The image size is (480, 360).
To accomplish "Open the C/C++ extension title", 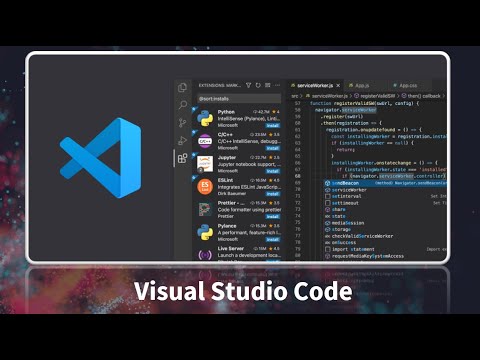I will pyautogui.click(x=225, y=134).
